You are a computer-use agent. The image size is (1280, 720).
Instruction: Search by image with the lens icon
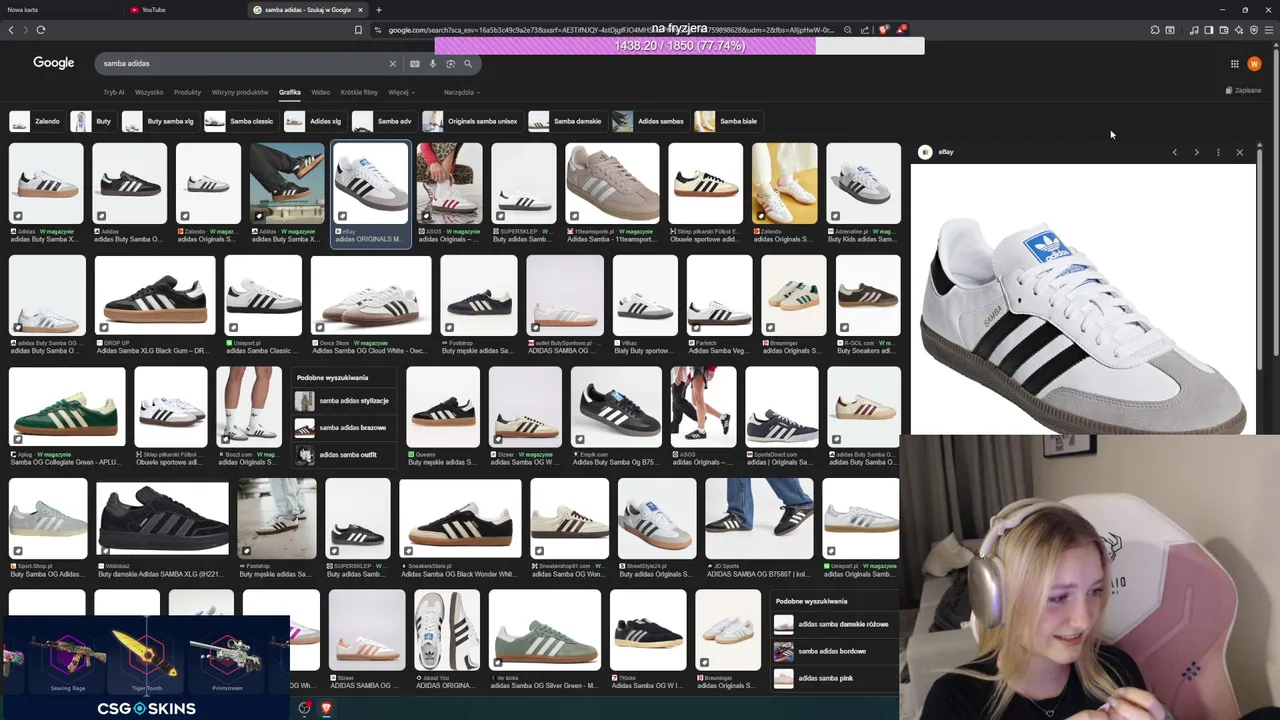pyautogui.click(x=450, y=63)
